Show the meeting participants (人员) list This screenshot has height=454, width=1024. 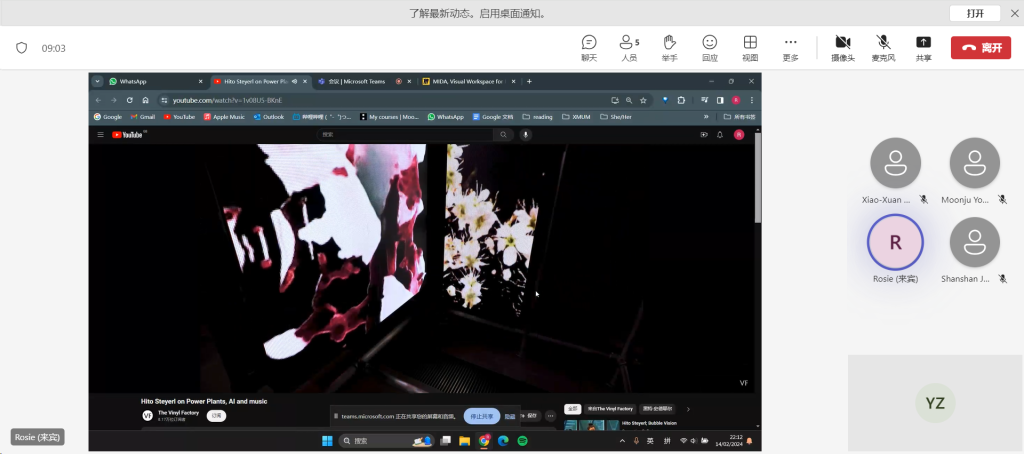click(629, 48)
